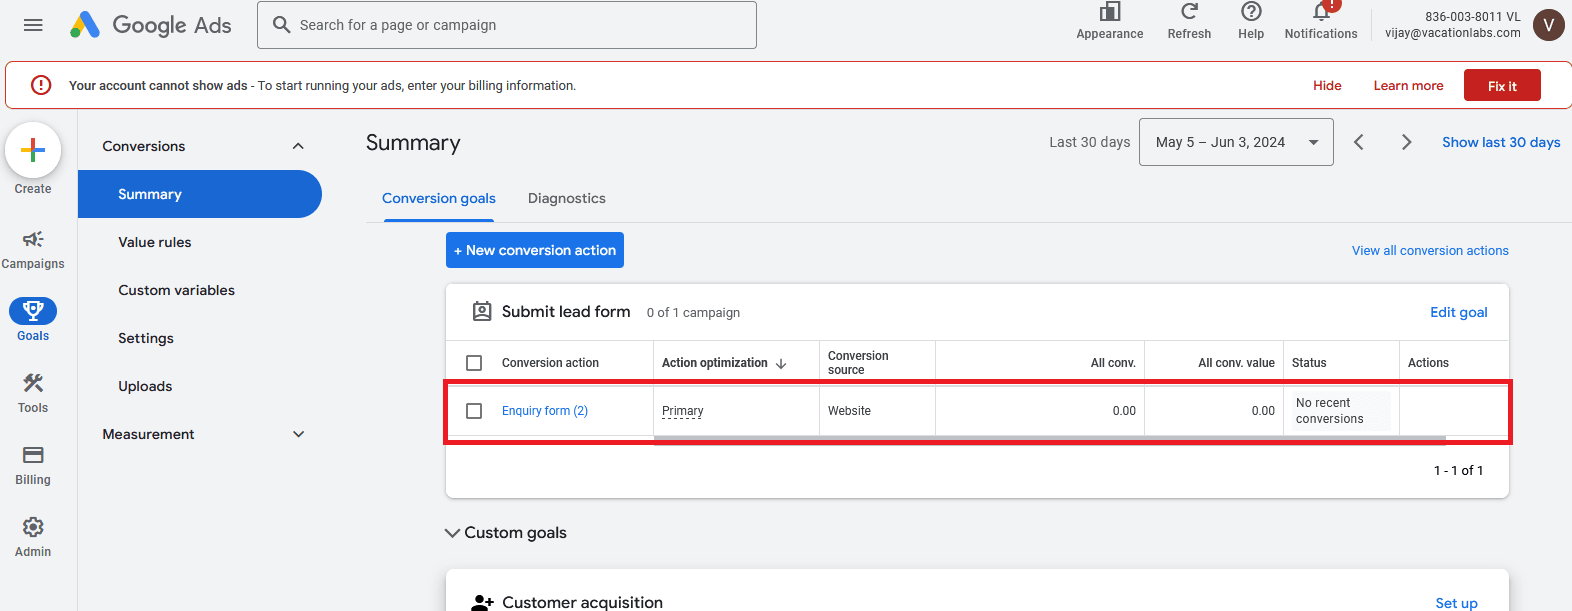Open the Help icon
1572x611 pixels.
tap(1250, 13)
